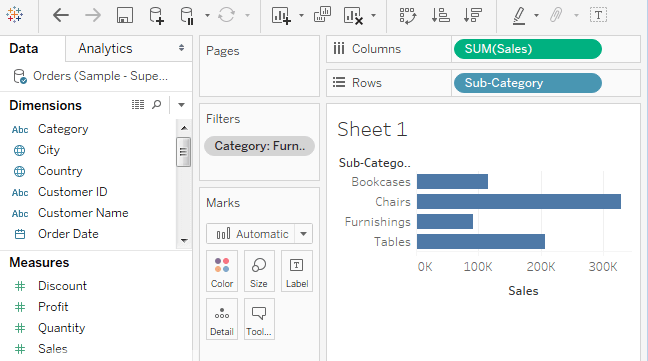648x361 pixels.
Task: Sort ascending using toolbar icon
Action: (x=441, y=15)
